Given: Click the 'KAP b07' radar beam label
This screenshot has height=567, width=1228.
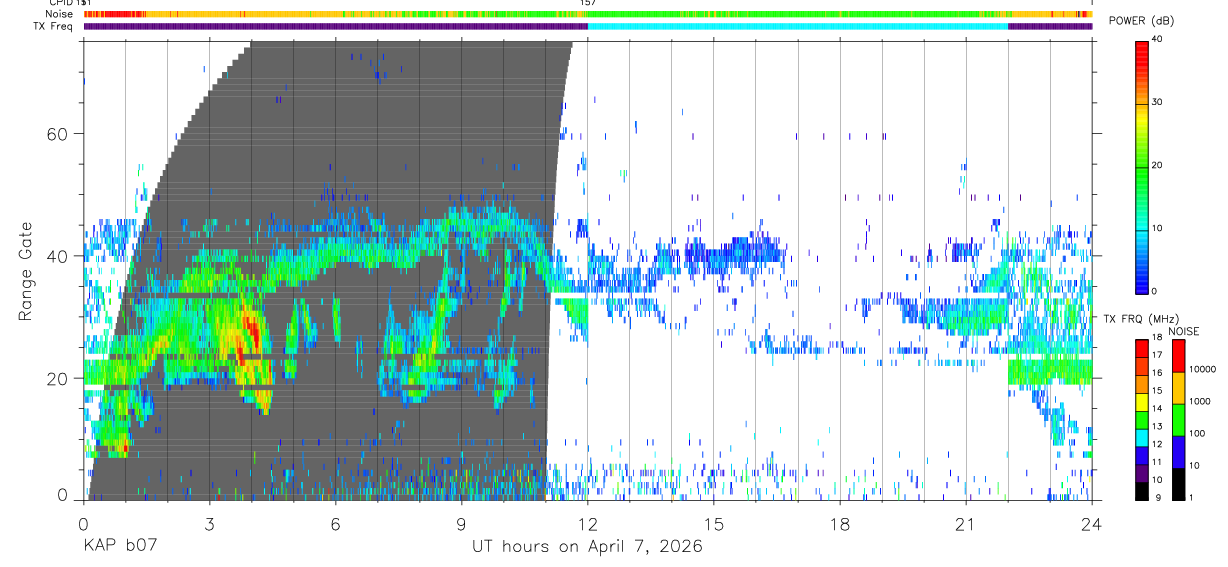Looking at the screenshot, I should 119,547.
